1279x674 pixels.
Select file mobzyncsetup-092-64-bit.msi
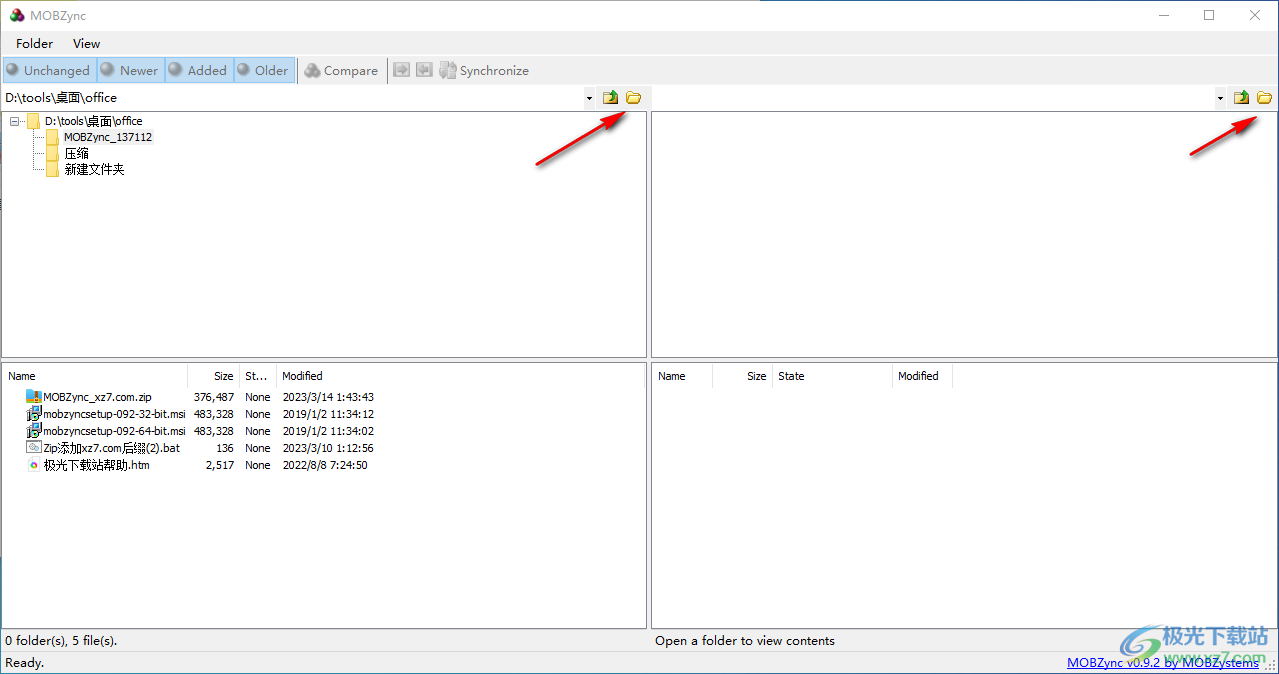[114, 431]
